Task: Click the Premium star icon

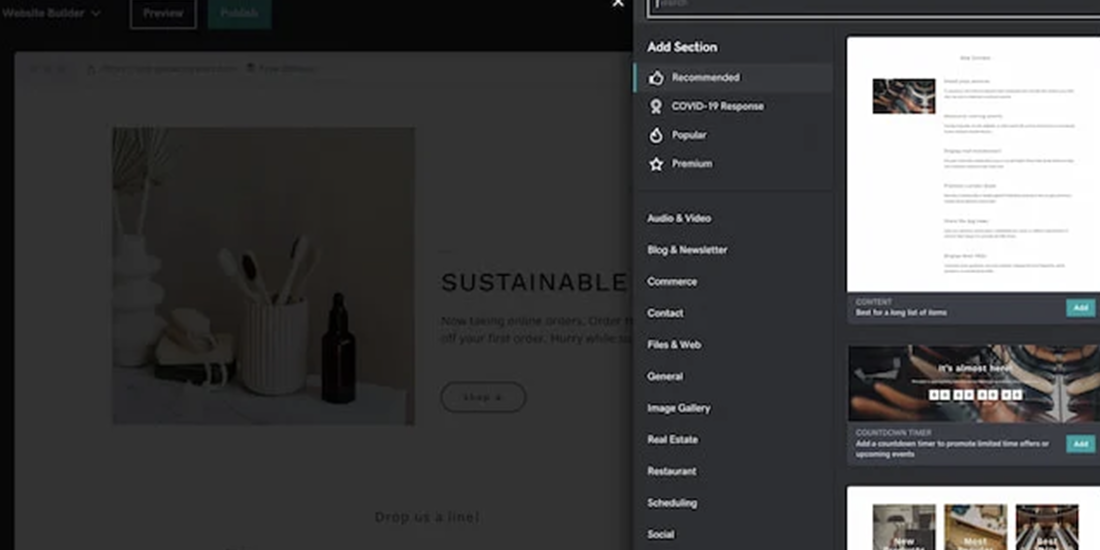Action: (656, 164)
